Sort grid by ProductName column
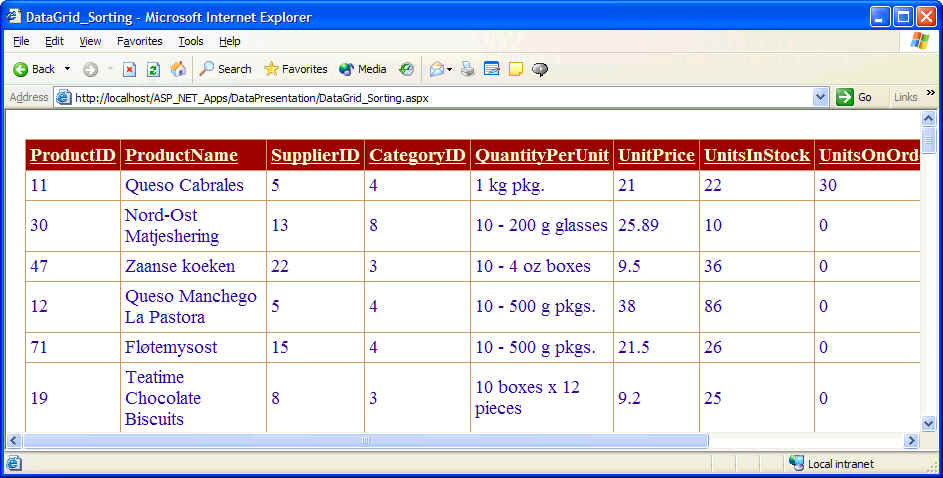Viewport: 943px width, 478px height. [181, 155]
